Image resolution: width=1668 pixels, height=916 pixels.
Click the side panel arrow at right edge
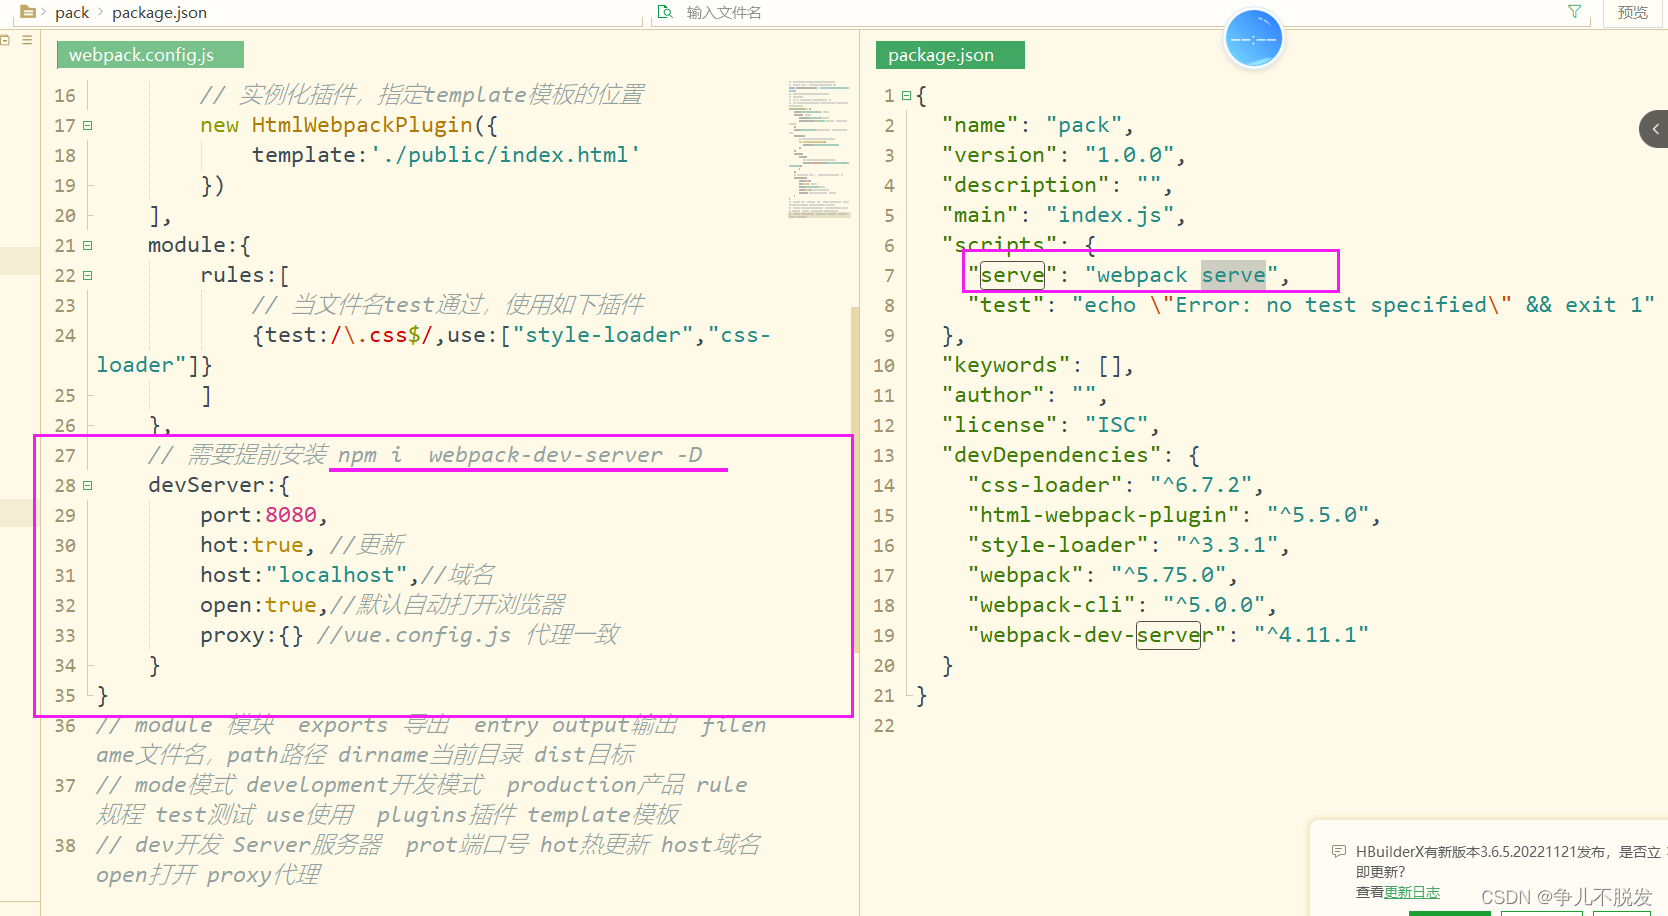click(1655, 129)
